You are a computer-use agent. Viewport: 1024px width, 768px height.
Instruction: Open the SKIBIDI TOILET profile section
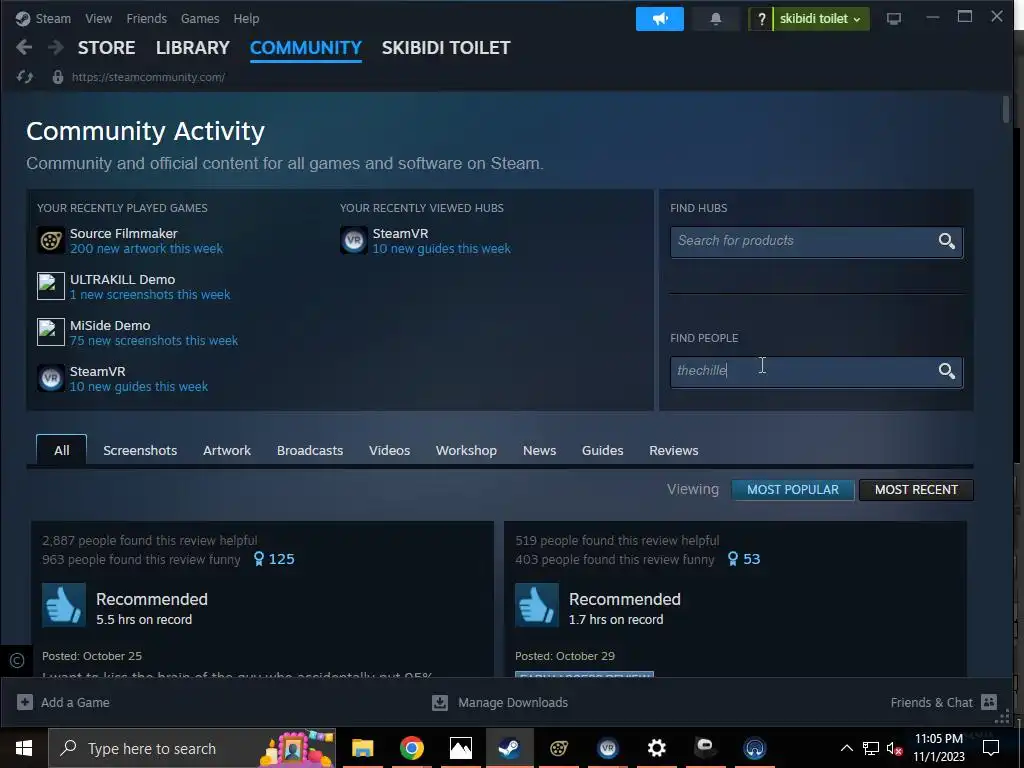446,48
